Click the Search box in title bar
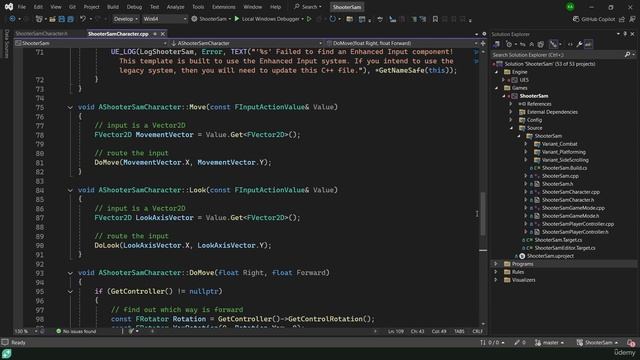This screenshot has width=640, height=360. 308,7
